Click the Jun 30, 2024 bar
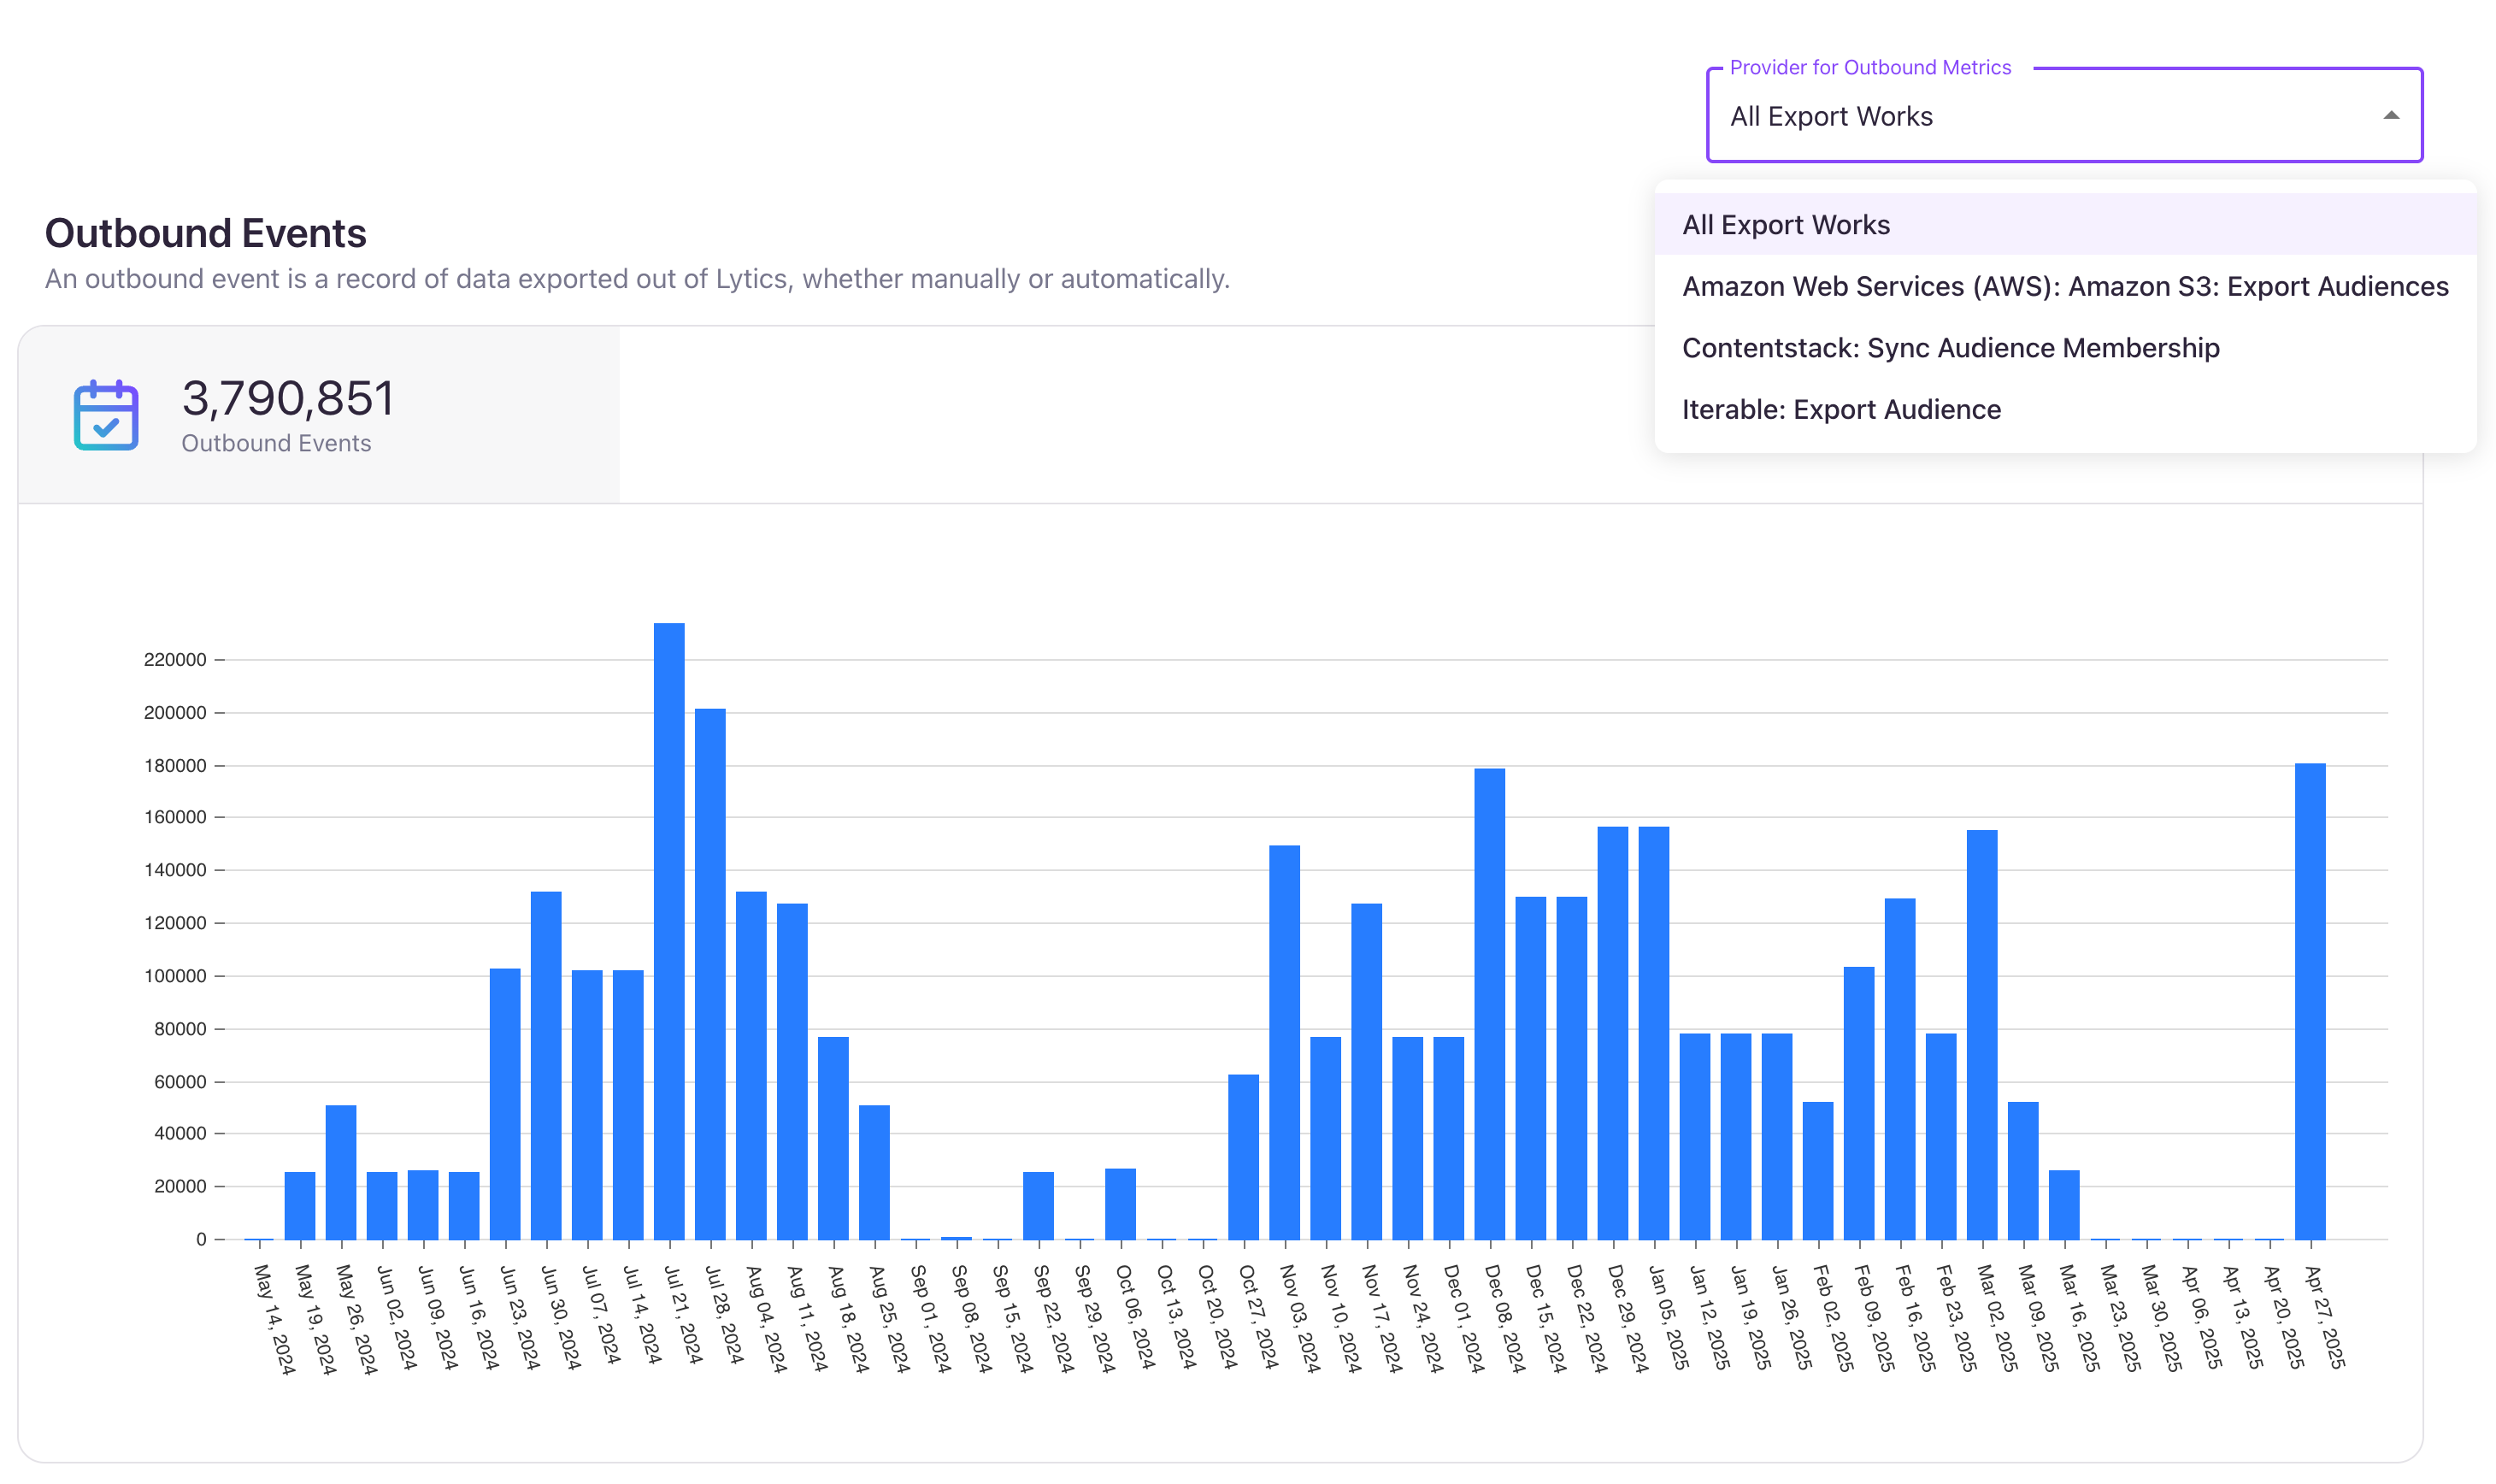Image resolution: width=2496 pixels, height=1484 pixels. (x=546, y=1064)
